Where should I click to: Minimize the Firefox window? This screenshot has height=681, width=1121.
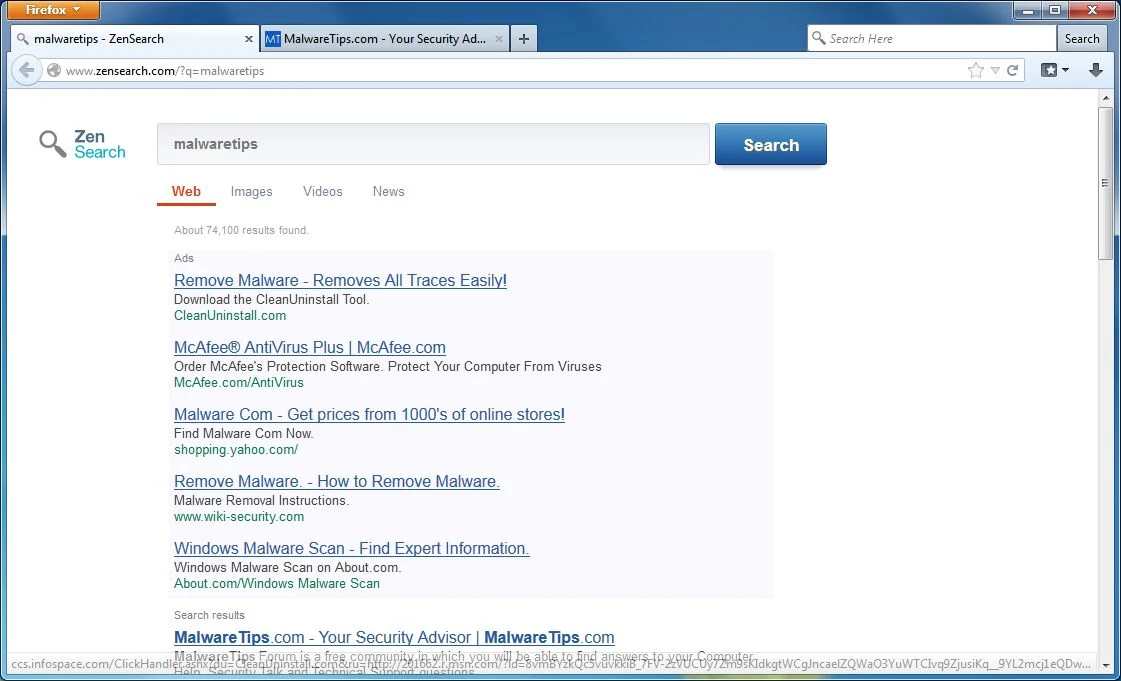(x=1028, y=10)
